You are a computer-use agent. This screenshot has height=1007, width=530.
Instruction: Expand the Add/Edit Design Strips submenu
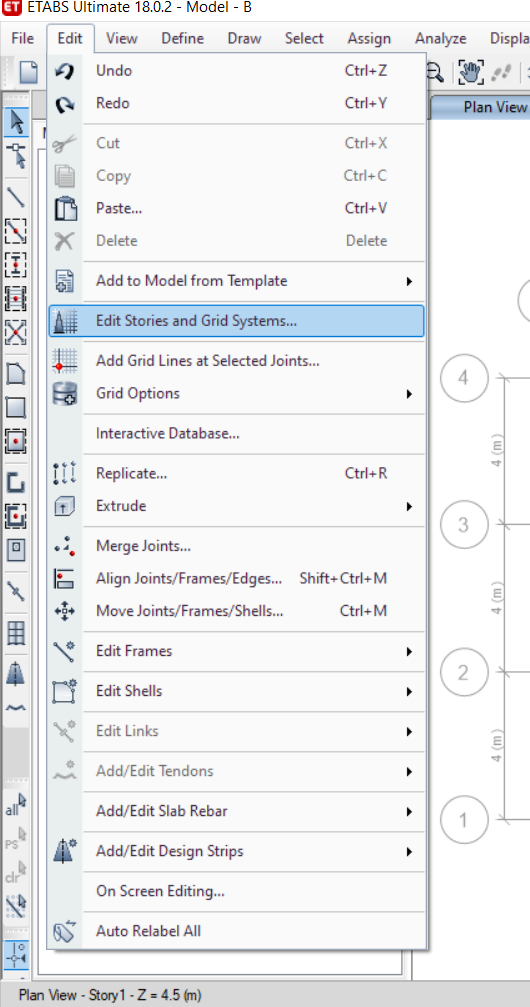coord(409,852)
